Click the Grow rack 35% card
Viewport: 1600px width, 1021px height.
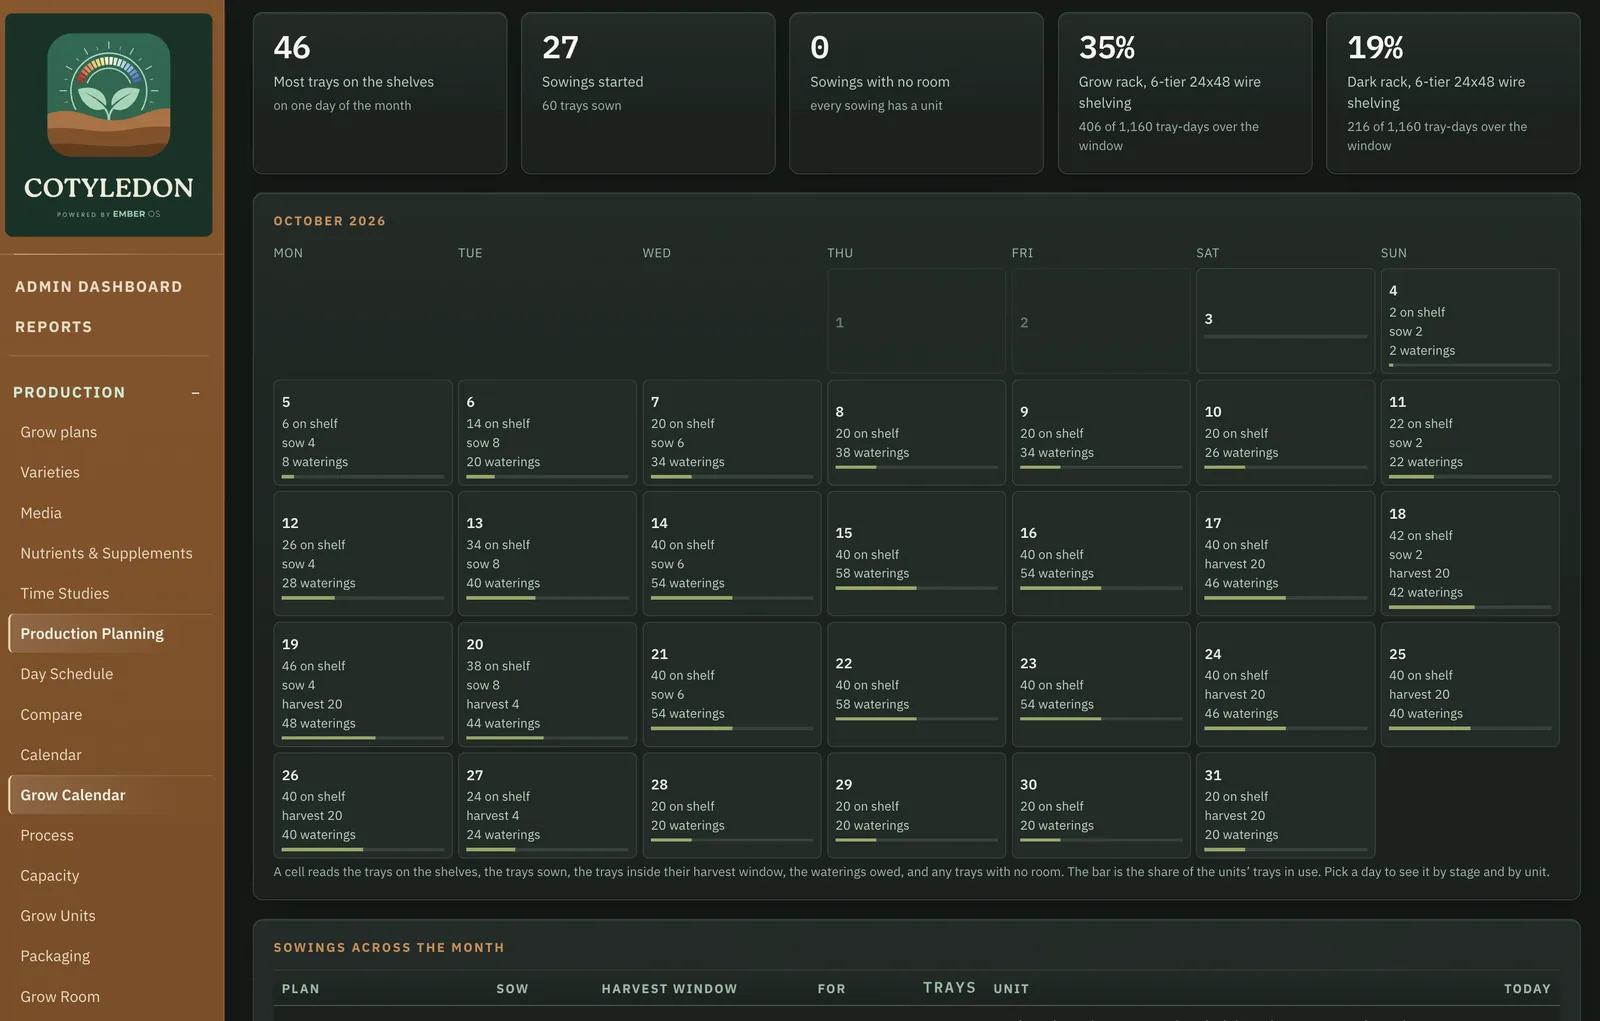[x=1185, y=93]
